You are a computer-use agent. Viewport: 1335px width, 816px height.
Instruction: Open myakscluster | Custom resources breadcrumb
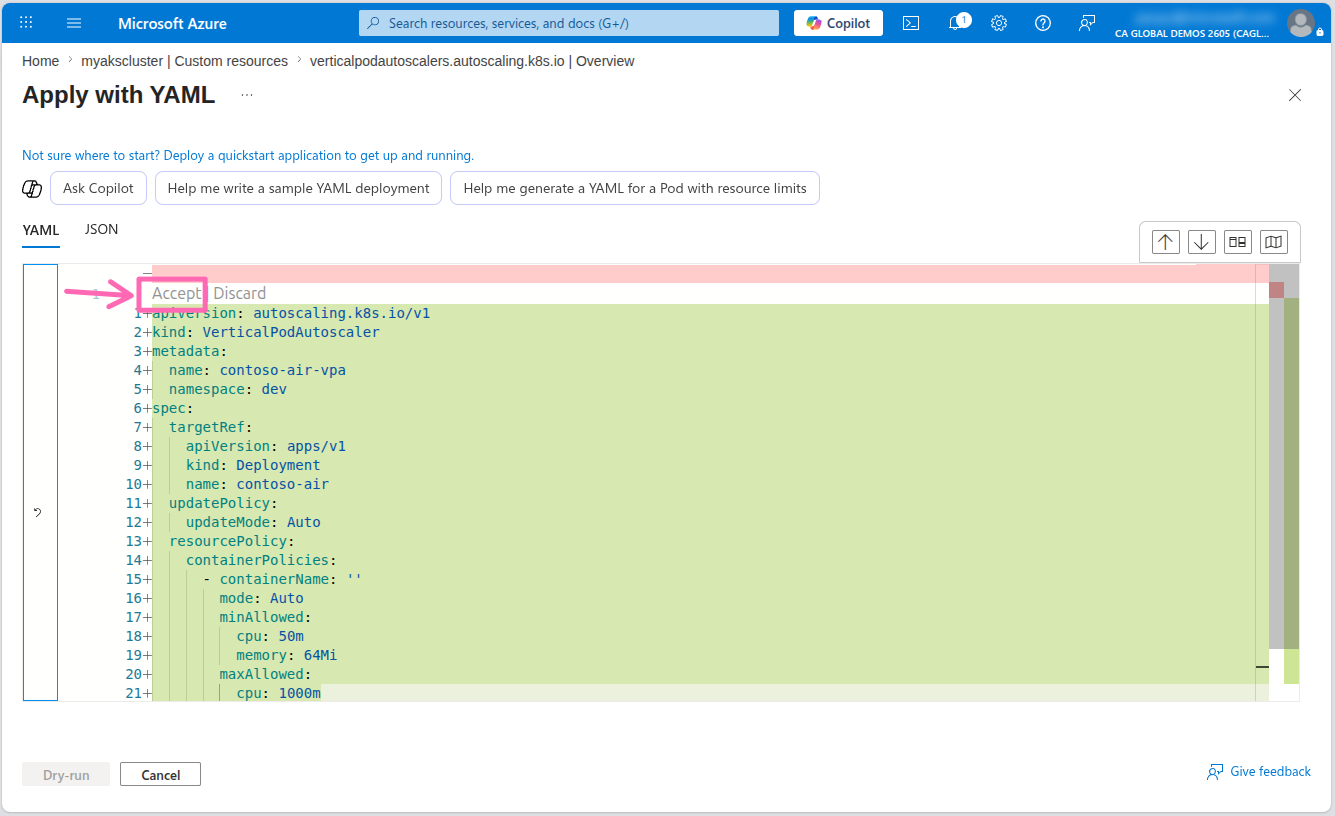click(184, 61)
